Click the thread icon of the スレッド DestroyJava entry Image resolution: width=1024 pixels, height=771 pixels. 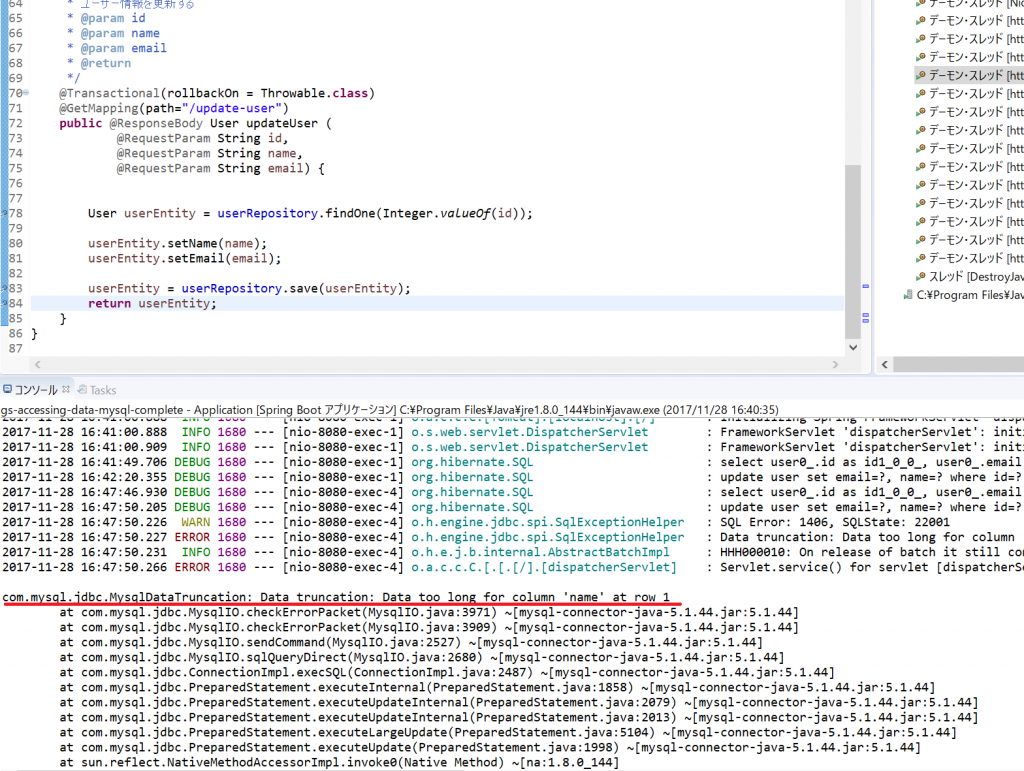[x=920, y=276]
